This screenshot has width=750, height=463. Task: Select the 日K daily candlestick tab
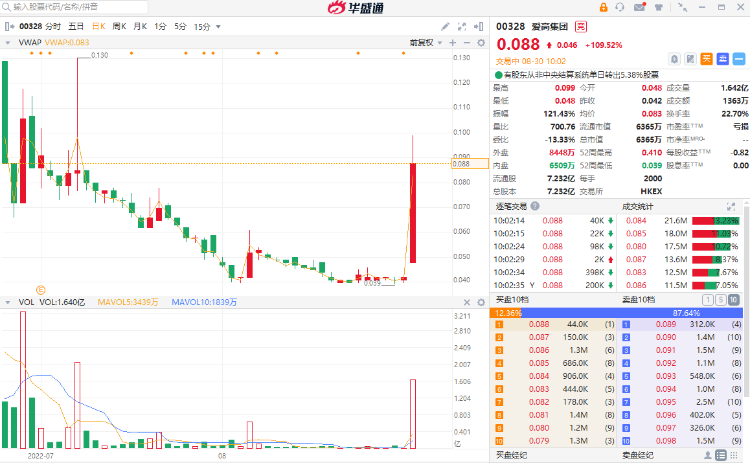coord(99,26)
